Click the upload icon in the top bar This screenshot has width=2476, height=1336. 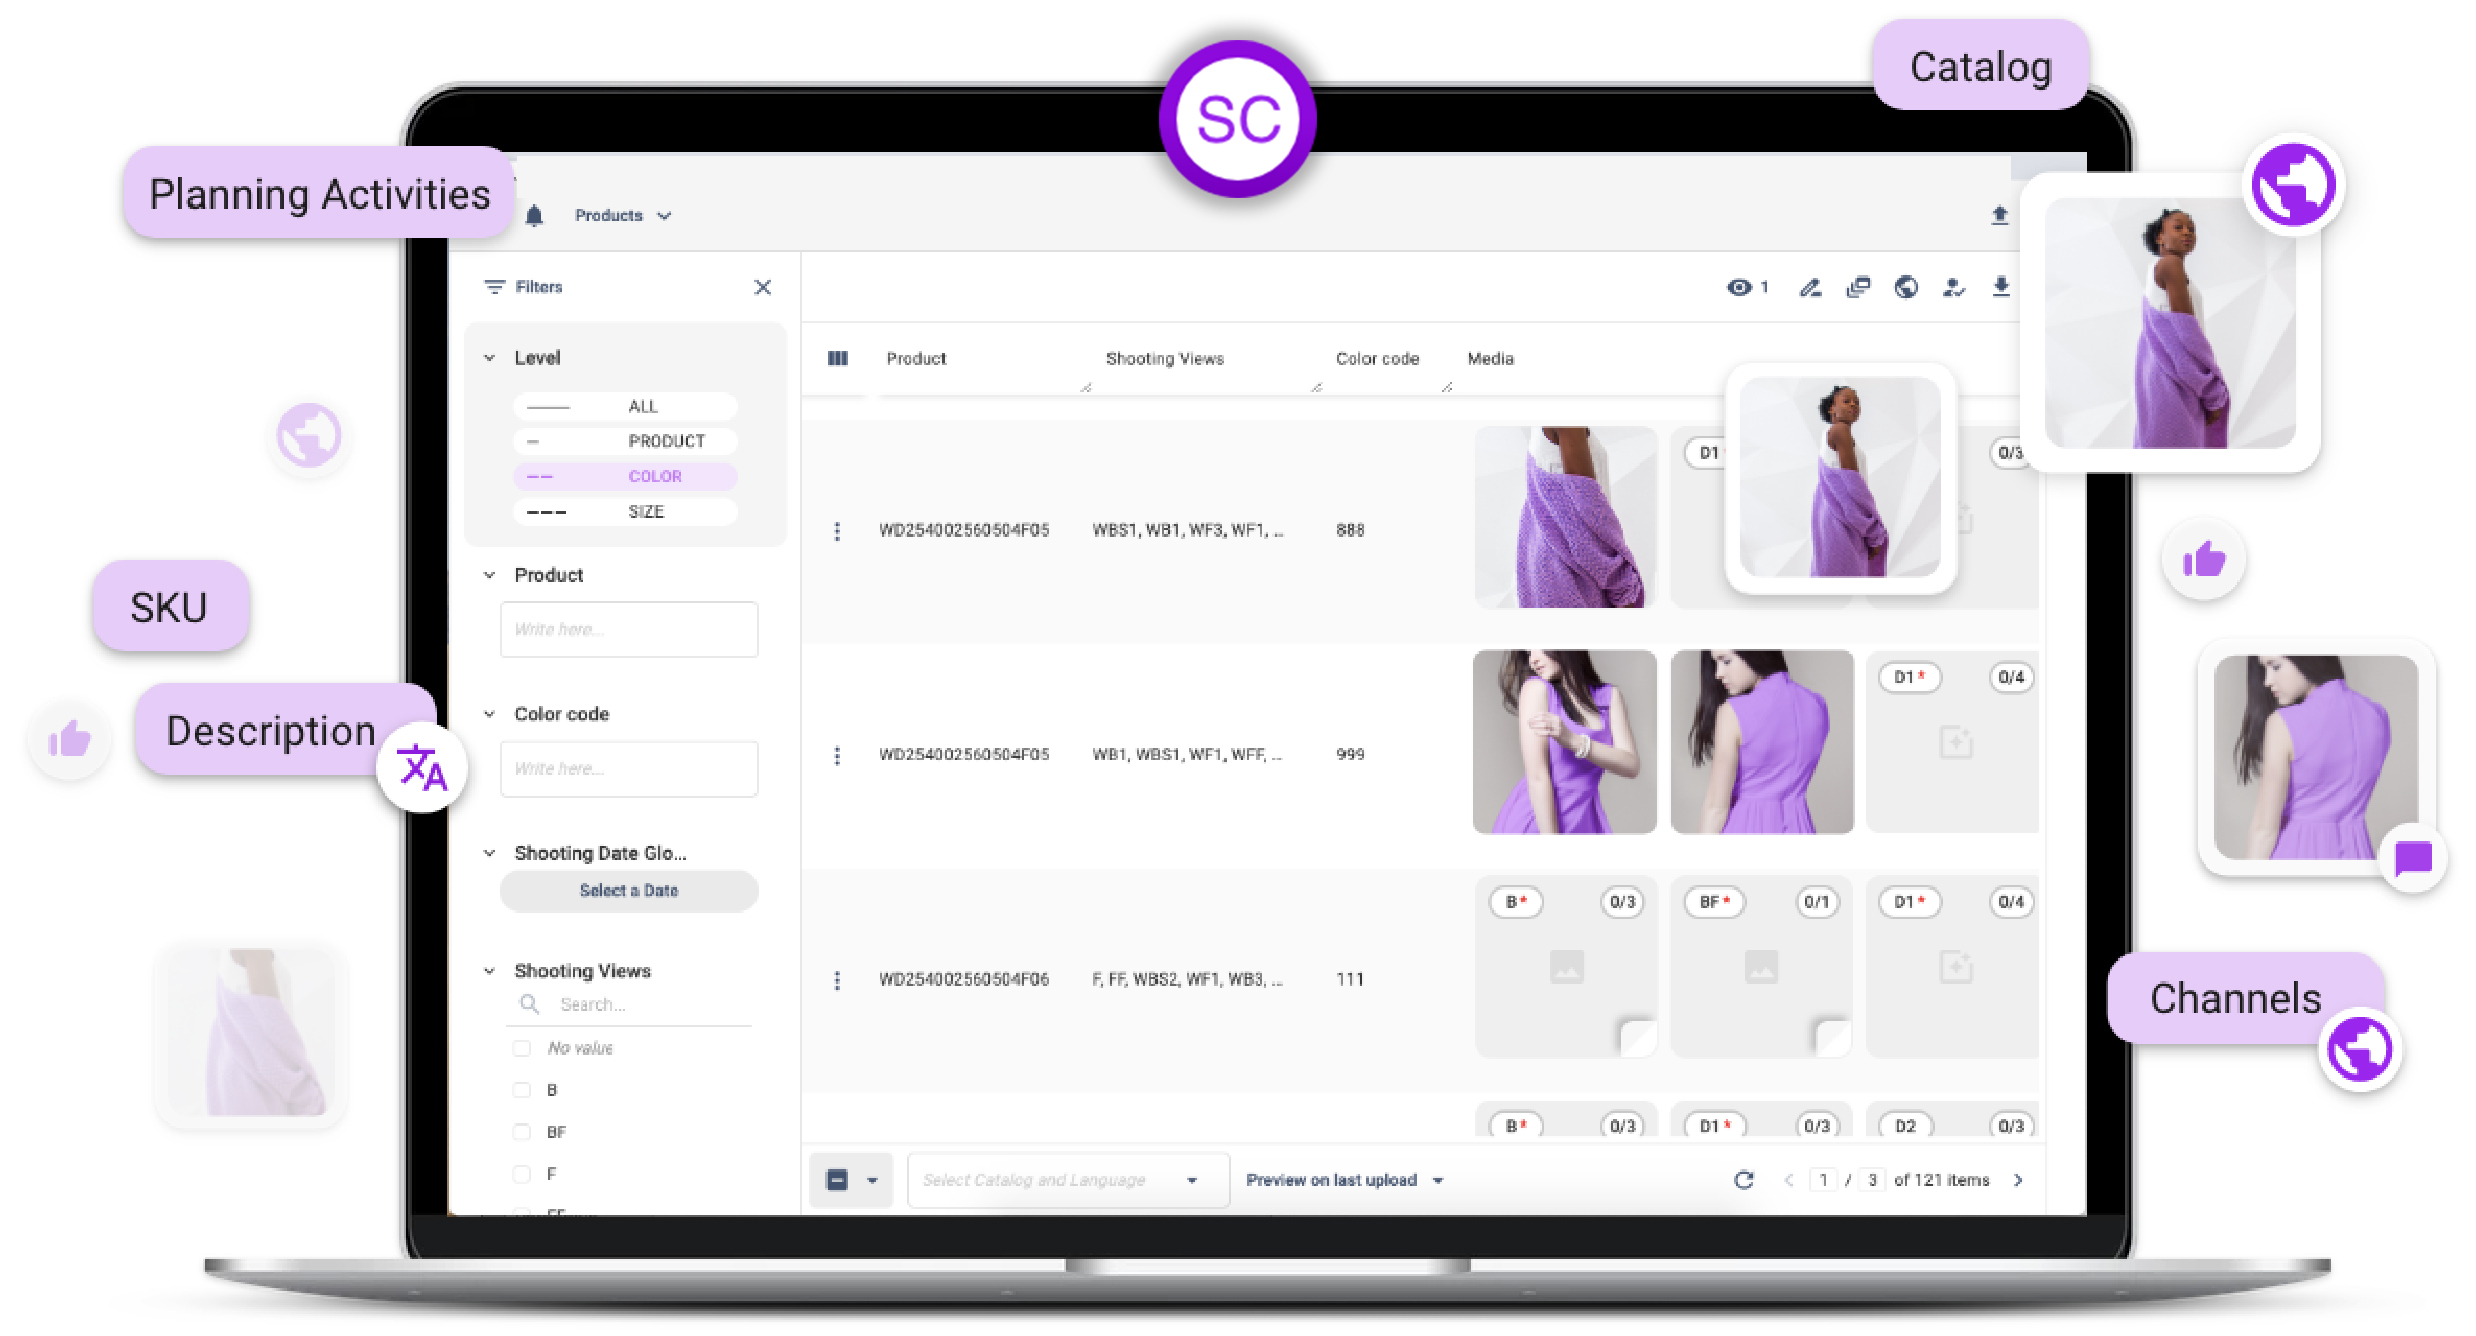[2000, 215]
